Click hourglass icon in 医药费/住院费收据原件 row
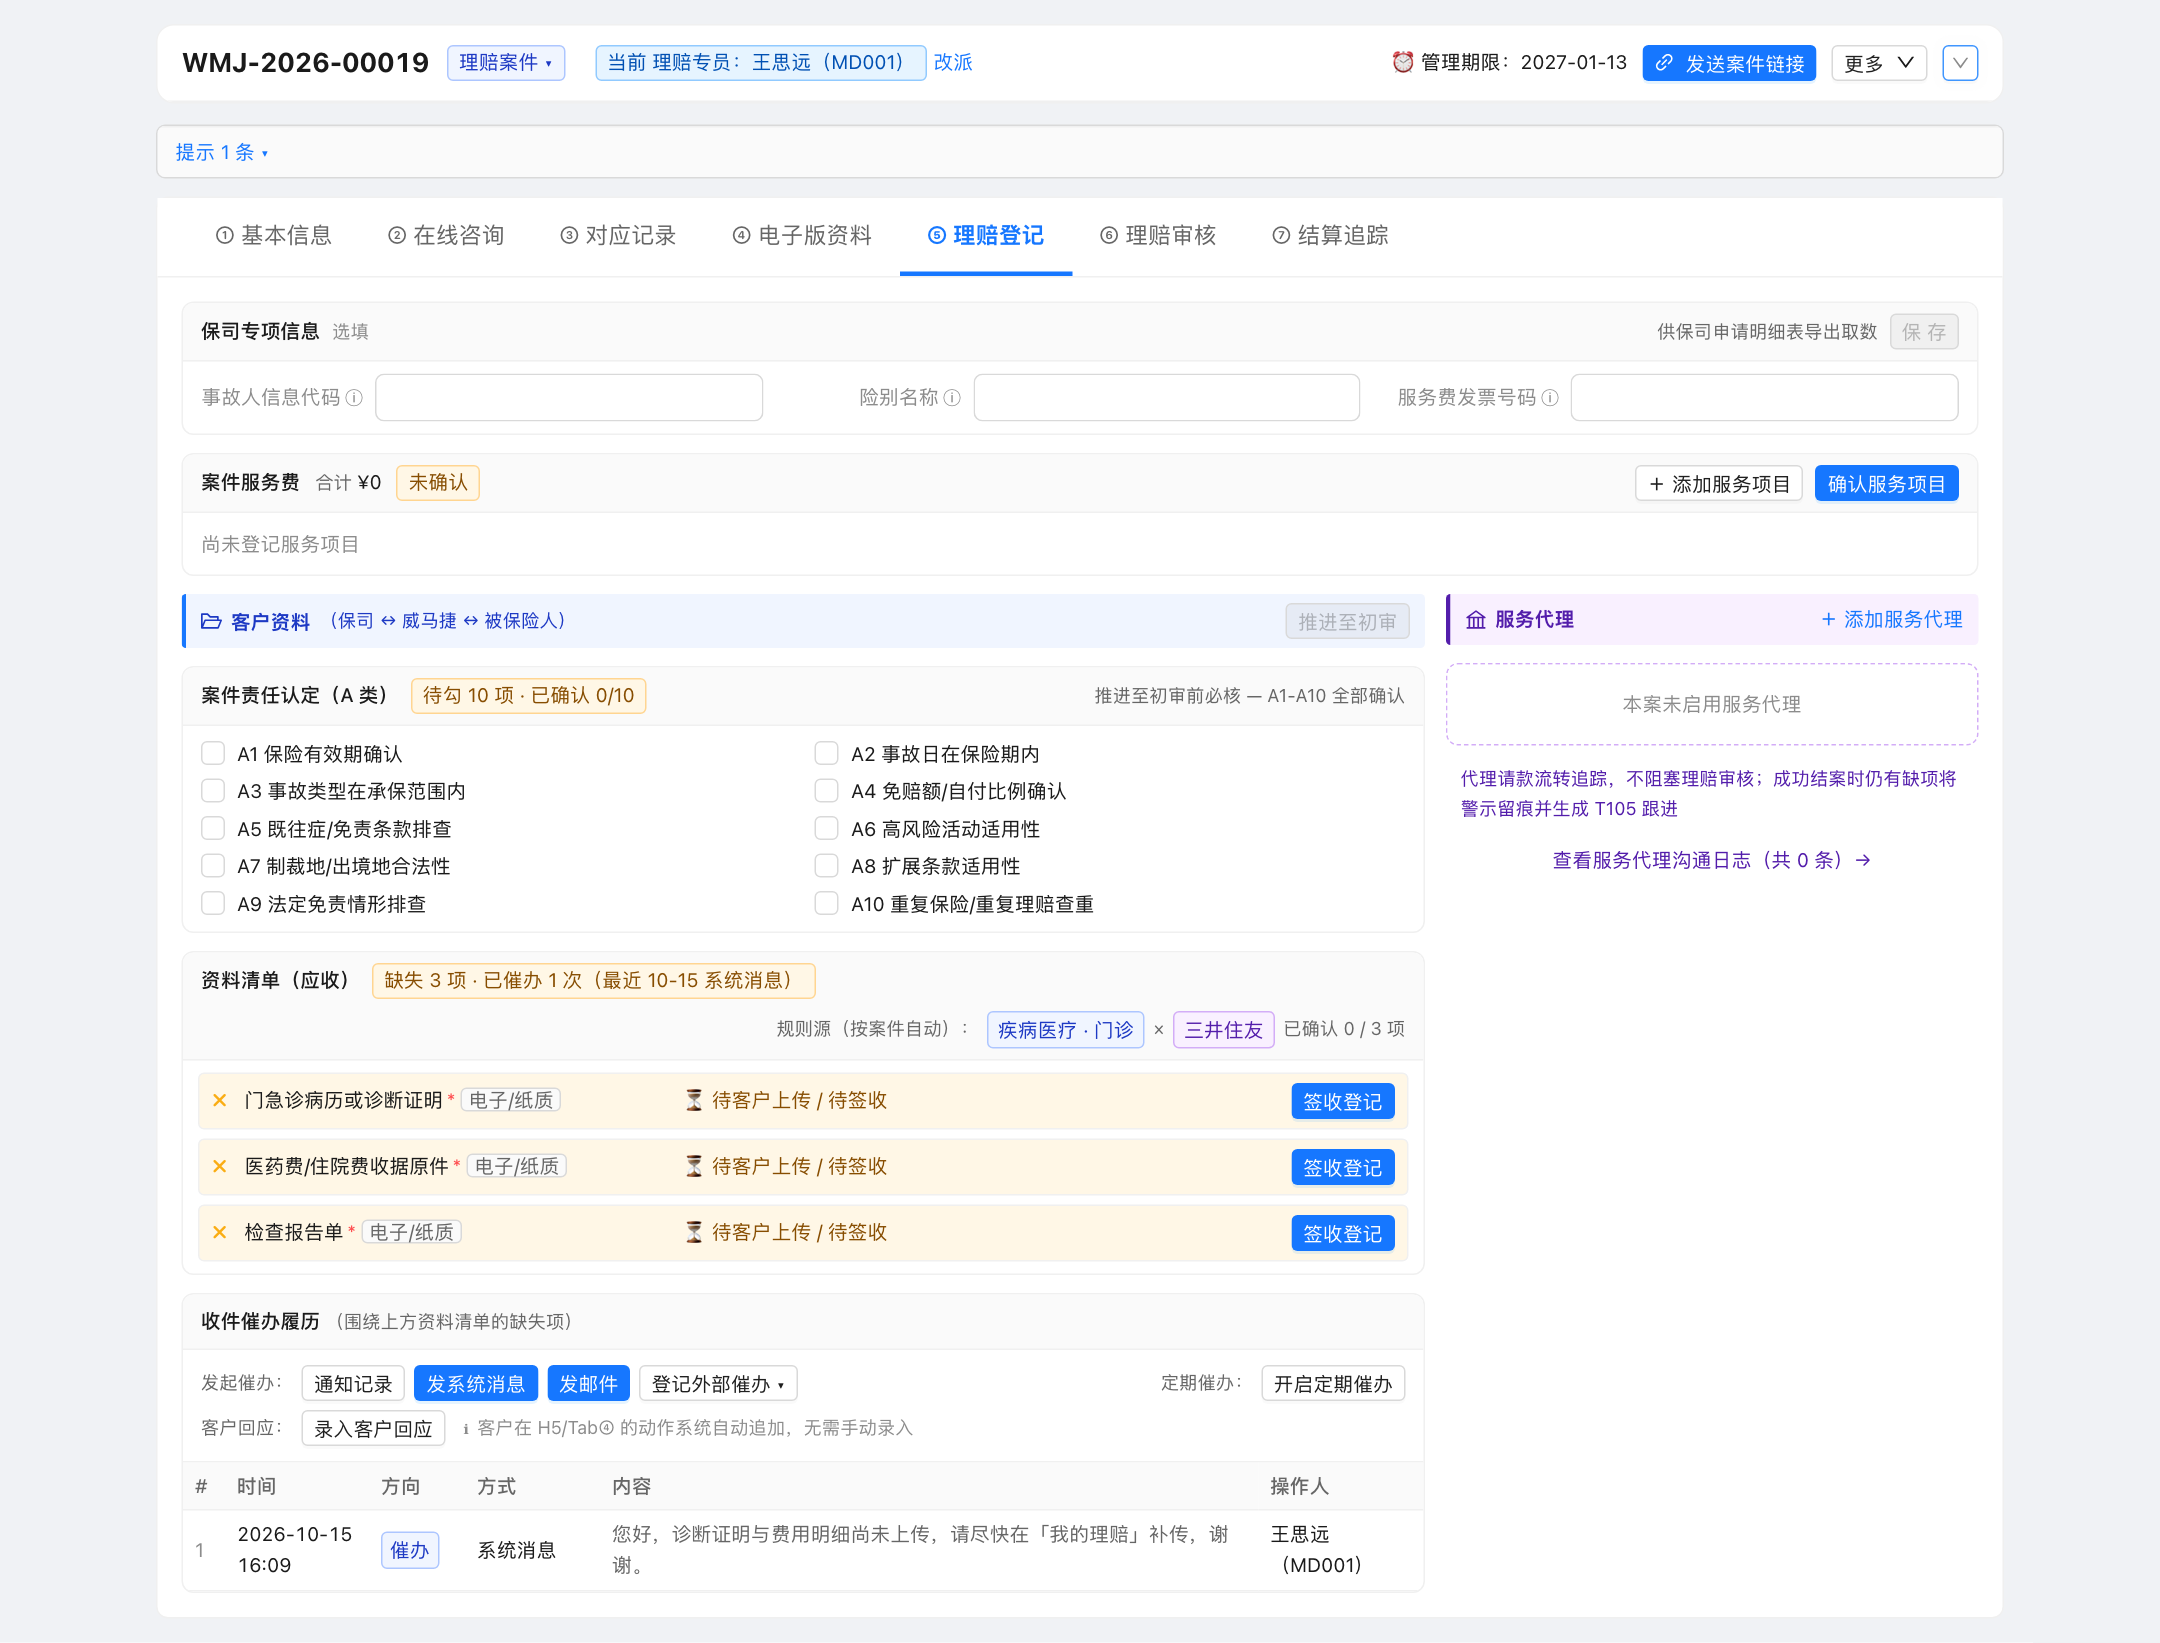The height and width of the screenshot is (1643, 2160). point(694,1166)
